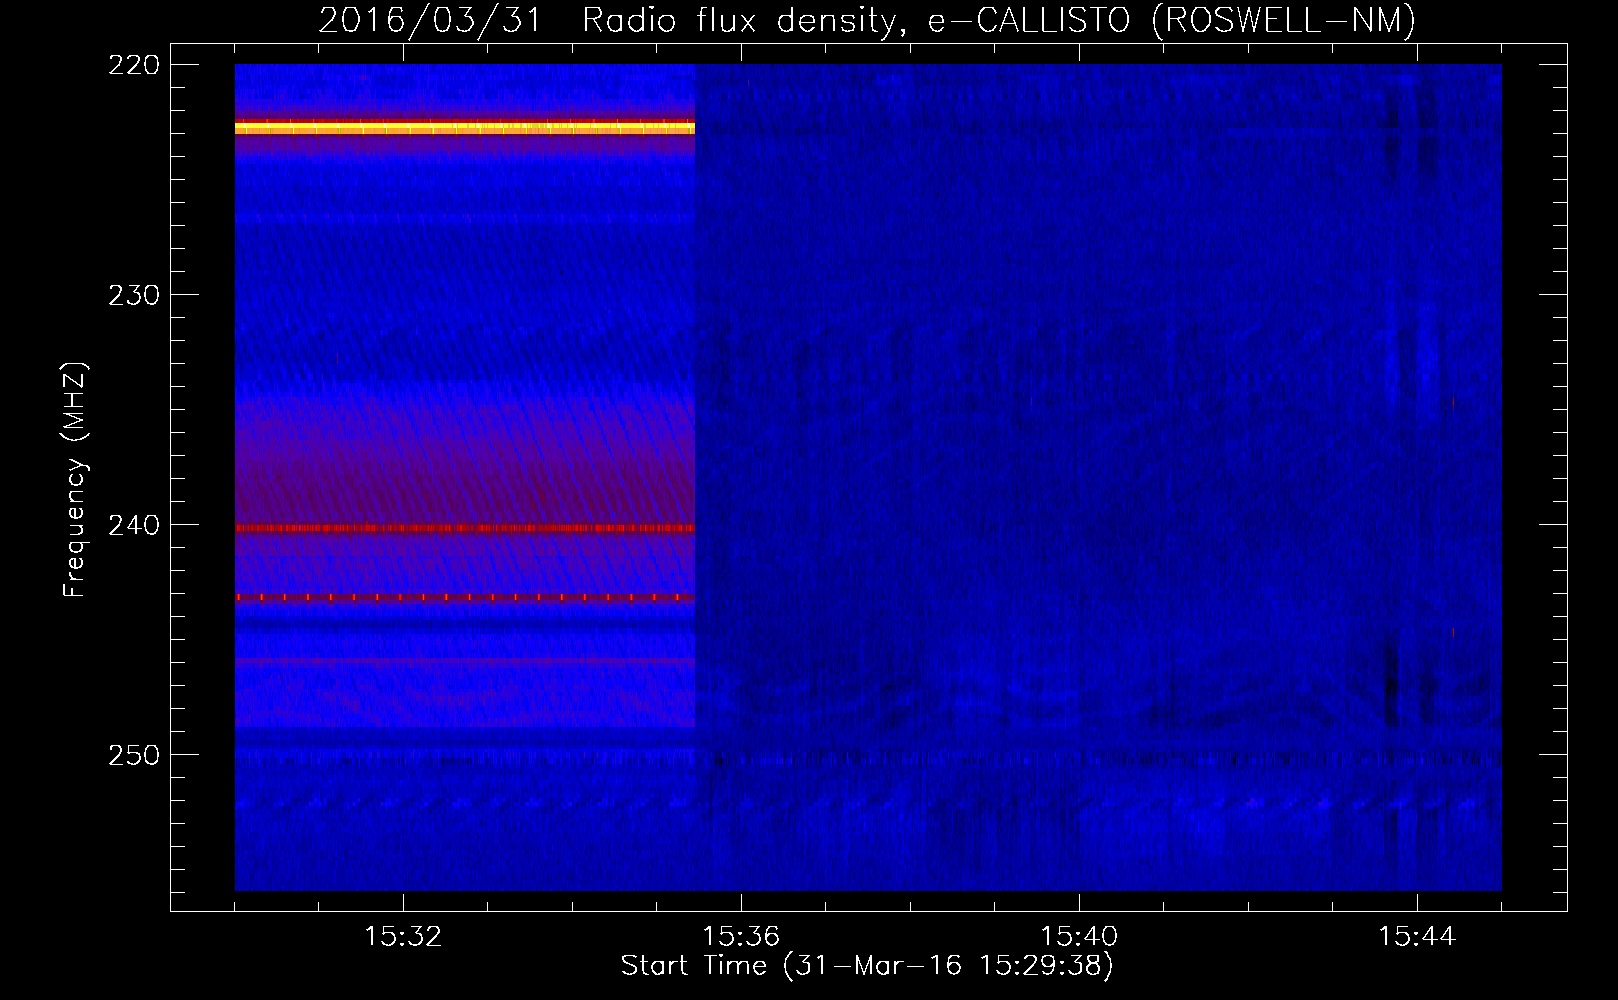Image resolution: width=1618 pixels, height=1000 pixels.
Task: Select the 'Frequency (MHZ)' axis label
Action: (75, 480)
